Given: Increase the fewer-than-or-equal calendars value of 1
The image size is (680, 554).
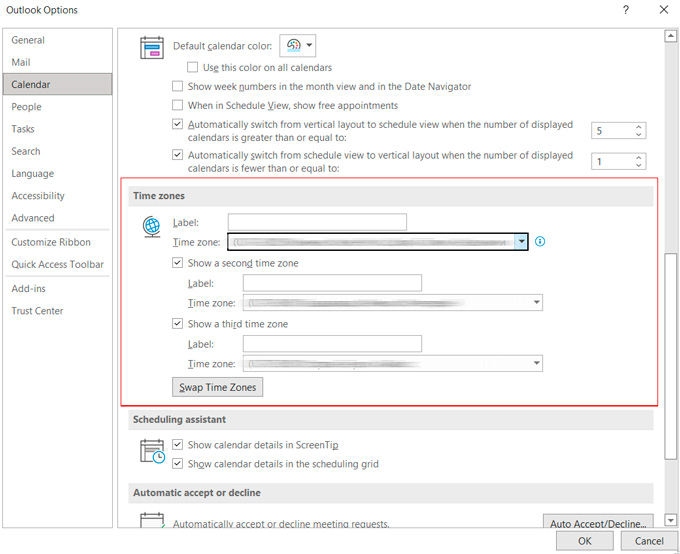Looking at the screenshot, I should click(638, 158).
